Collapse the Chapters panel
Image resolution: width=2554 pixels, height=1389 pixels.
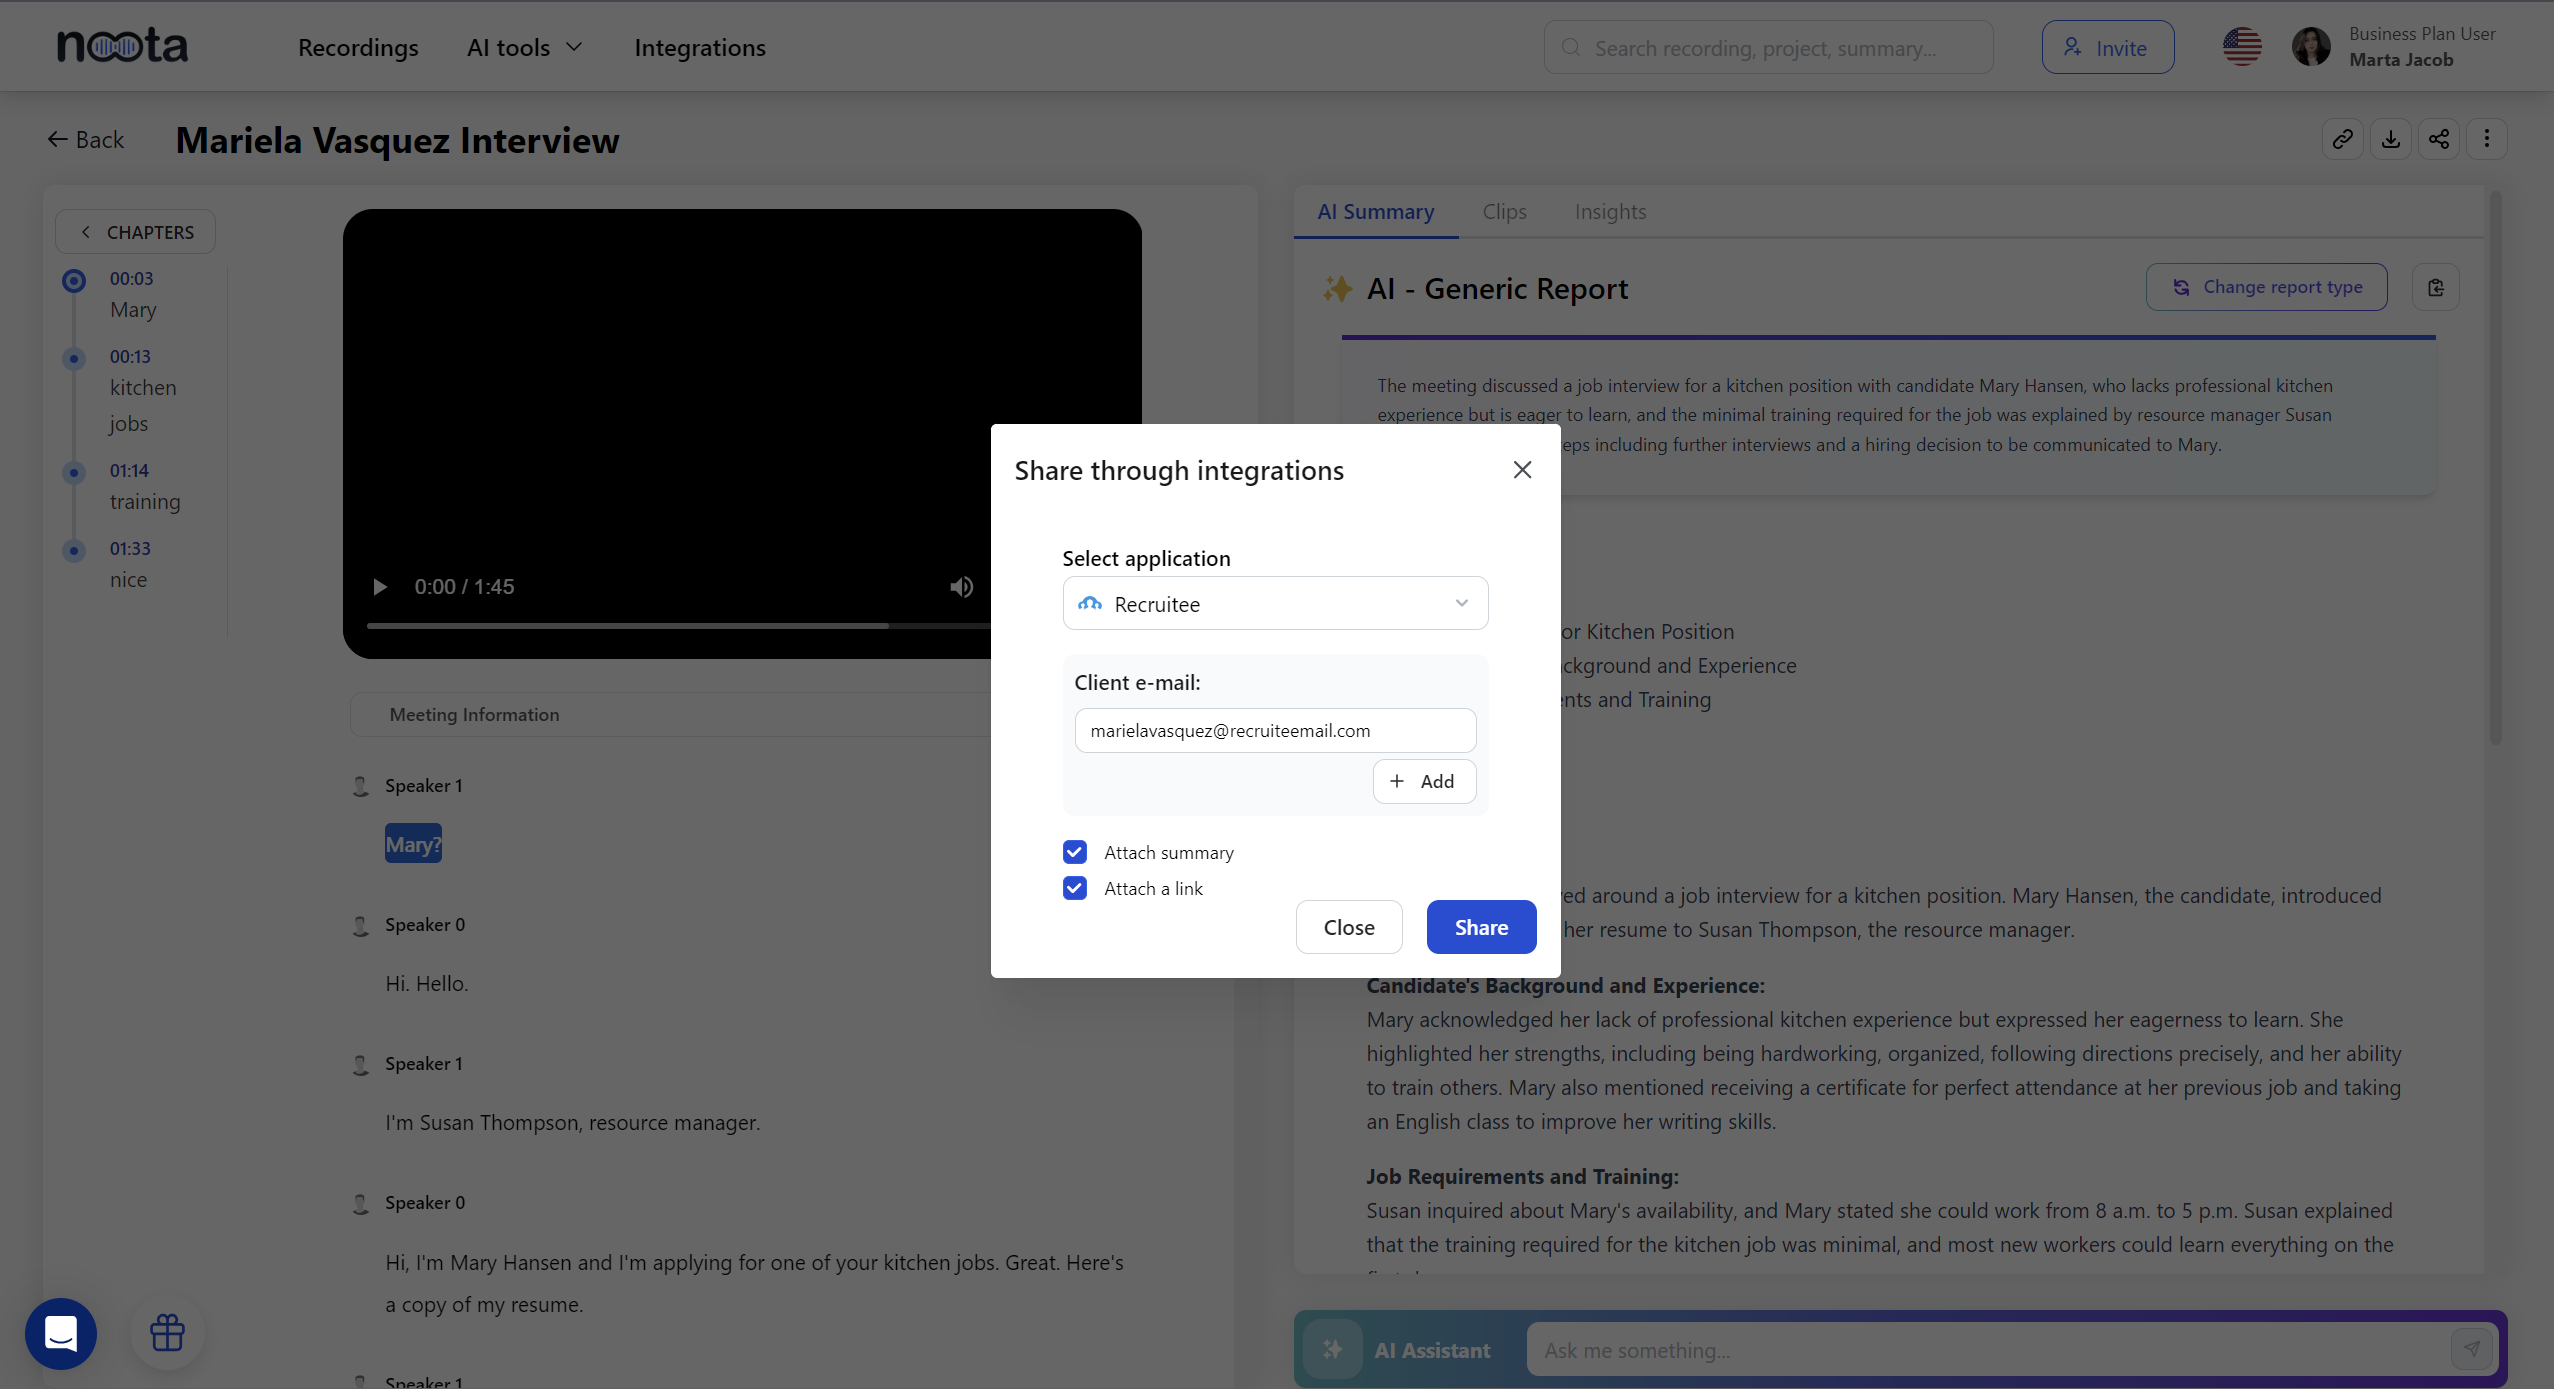pos(135,232)
